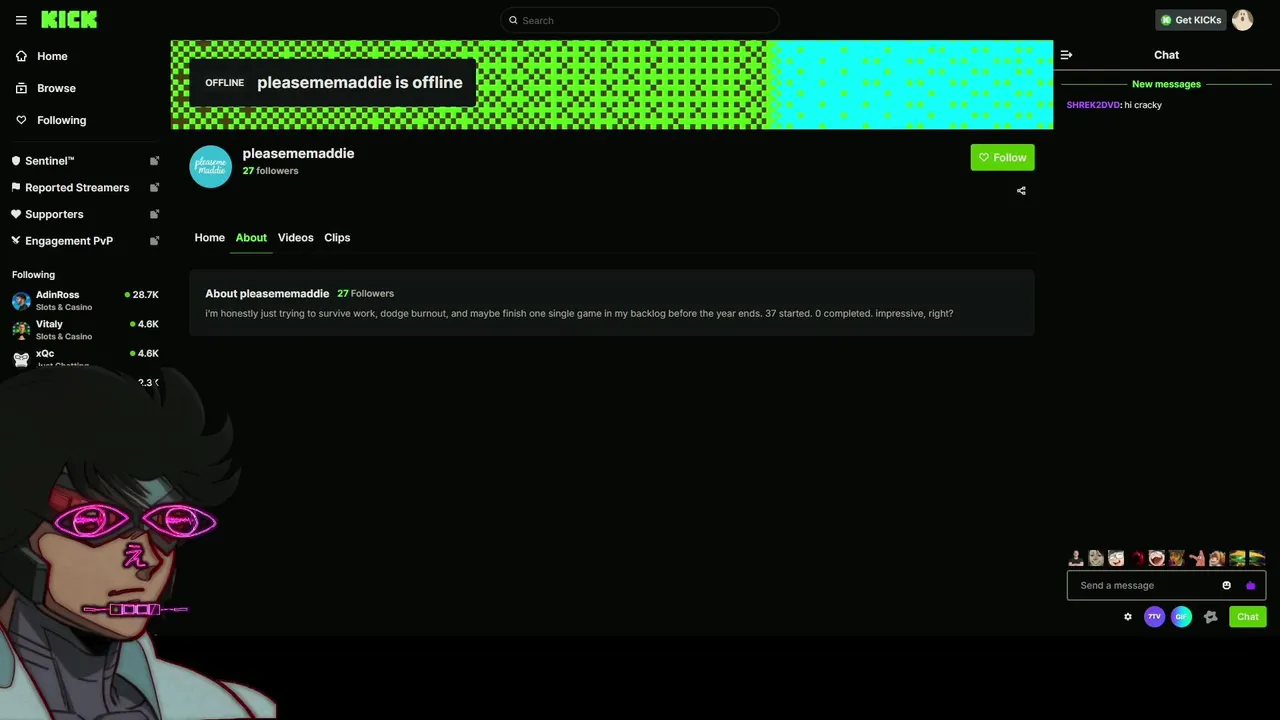Click the New messages divider label

tap(1166, 84)
